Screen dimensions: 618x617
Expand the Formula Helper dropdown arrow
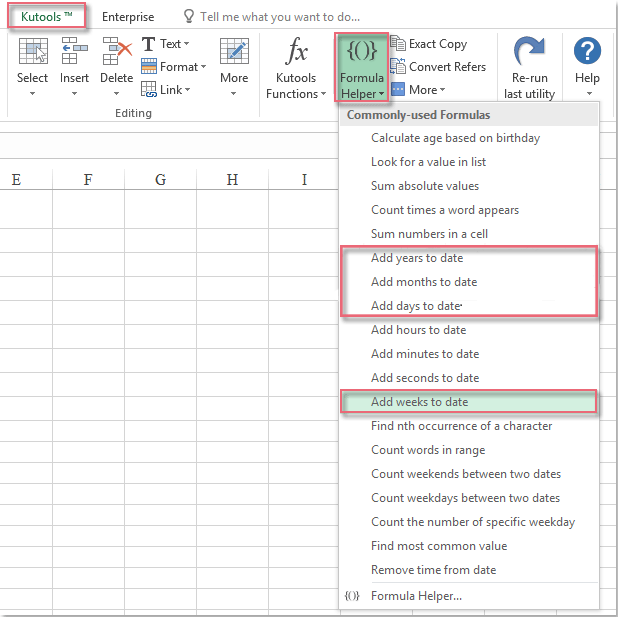click(x=381, y=94)
